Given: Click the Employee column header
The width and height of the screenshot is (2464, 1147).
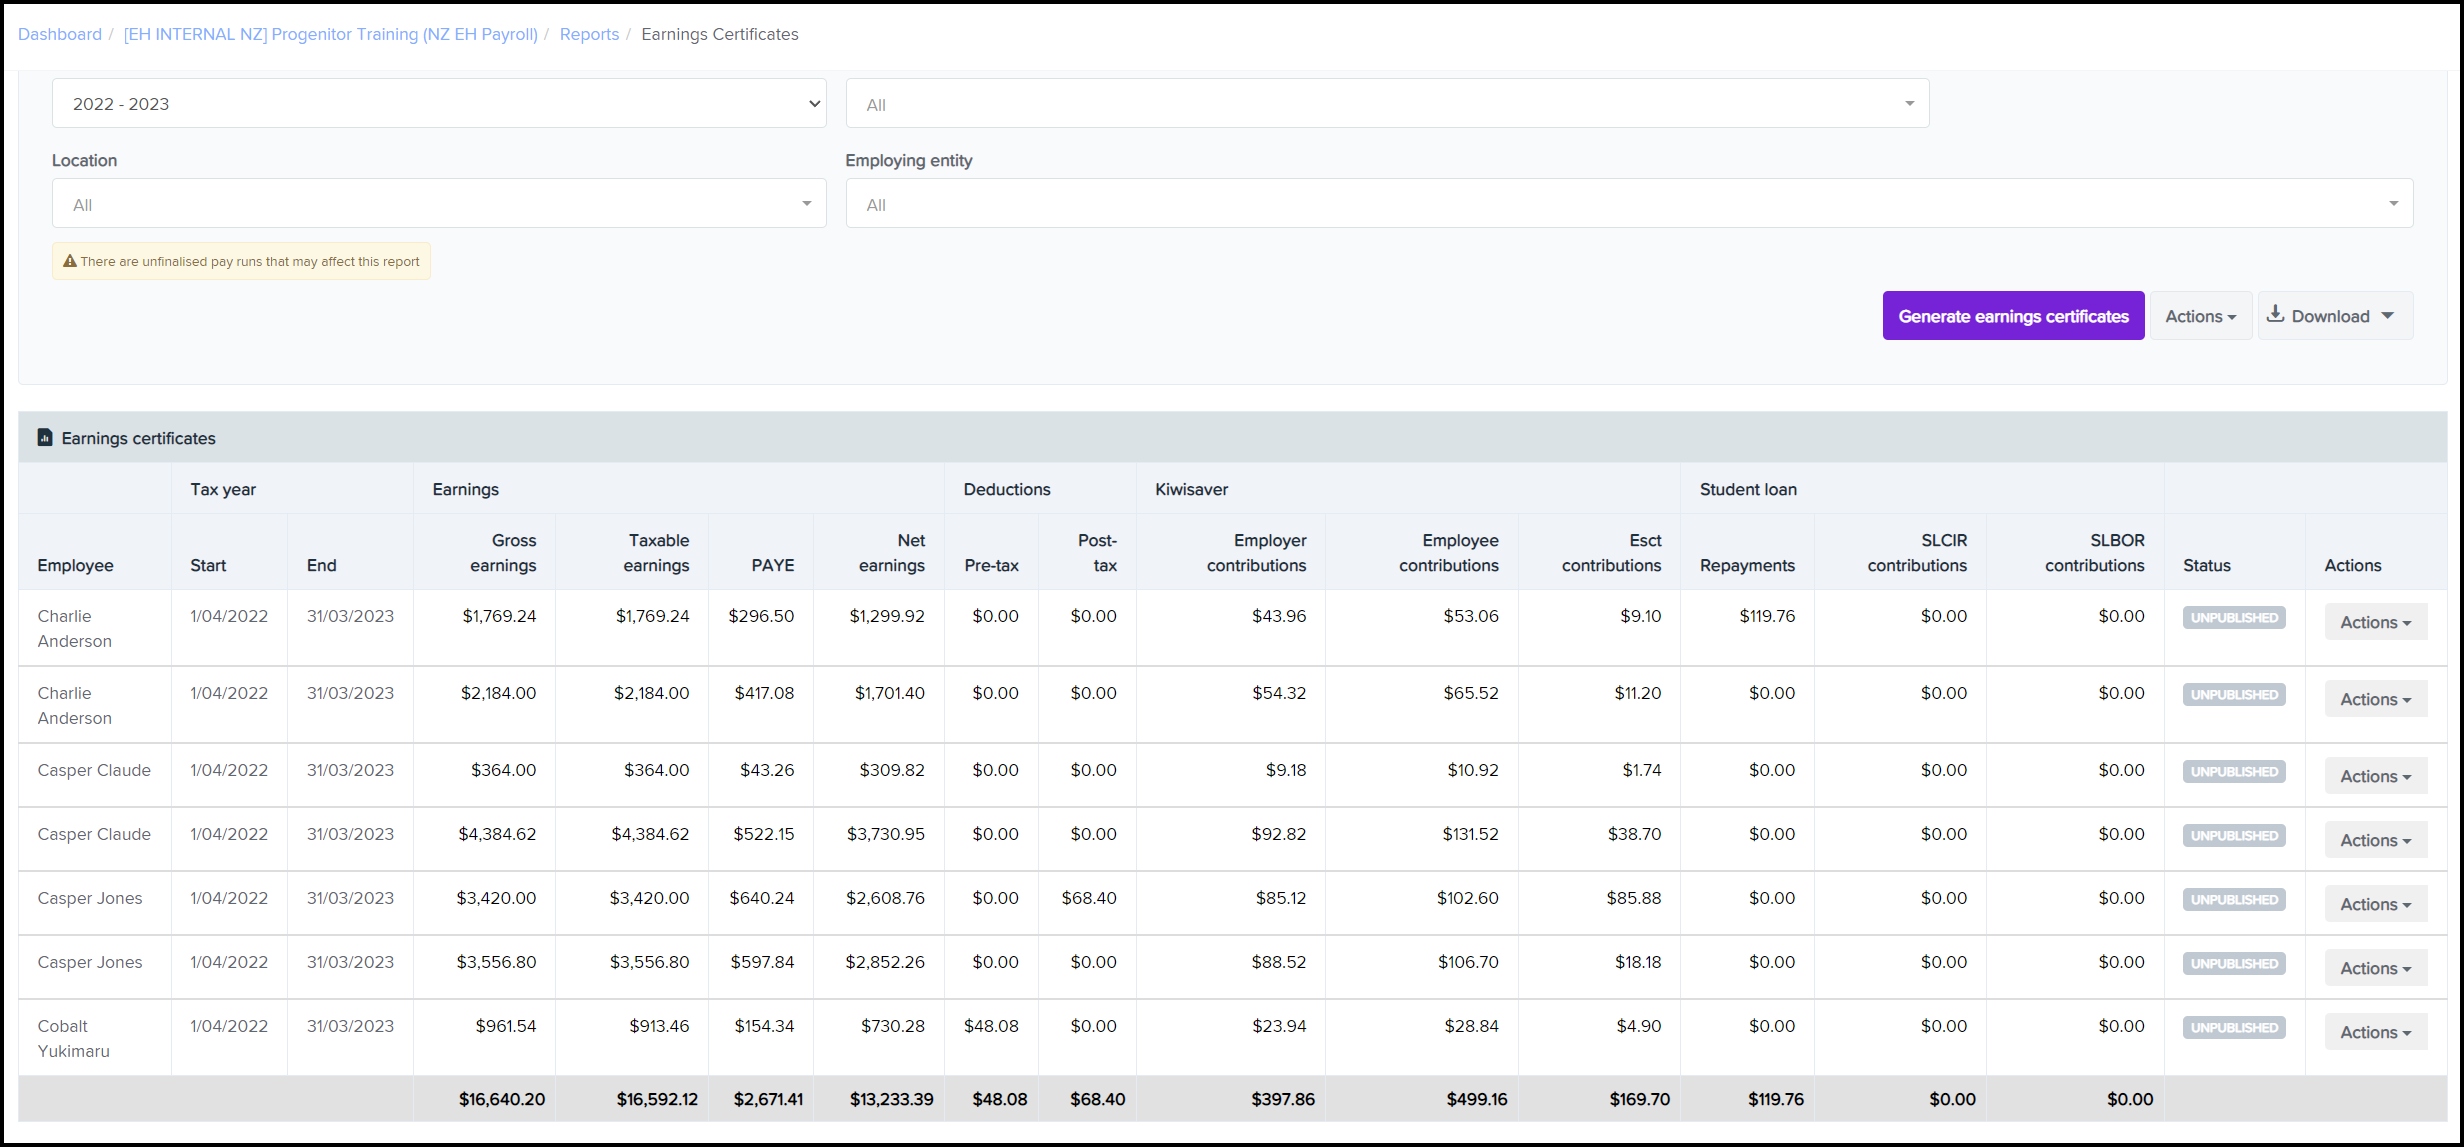Looking at the screenshot, I should (75, 565).
